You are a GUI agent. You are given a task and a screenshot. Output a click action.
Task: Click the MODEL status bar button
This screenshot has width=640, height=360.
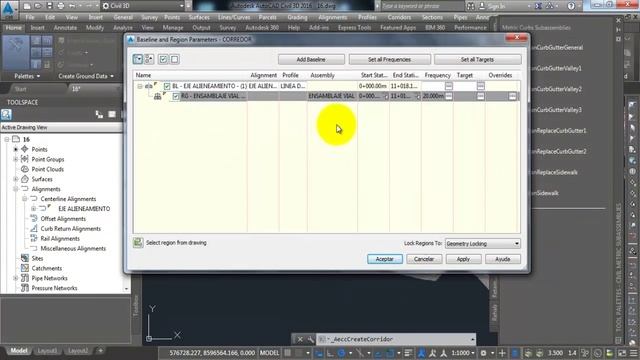(x=269, y=353)
